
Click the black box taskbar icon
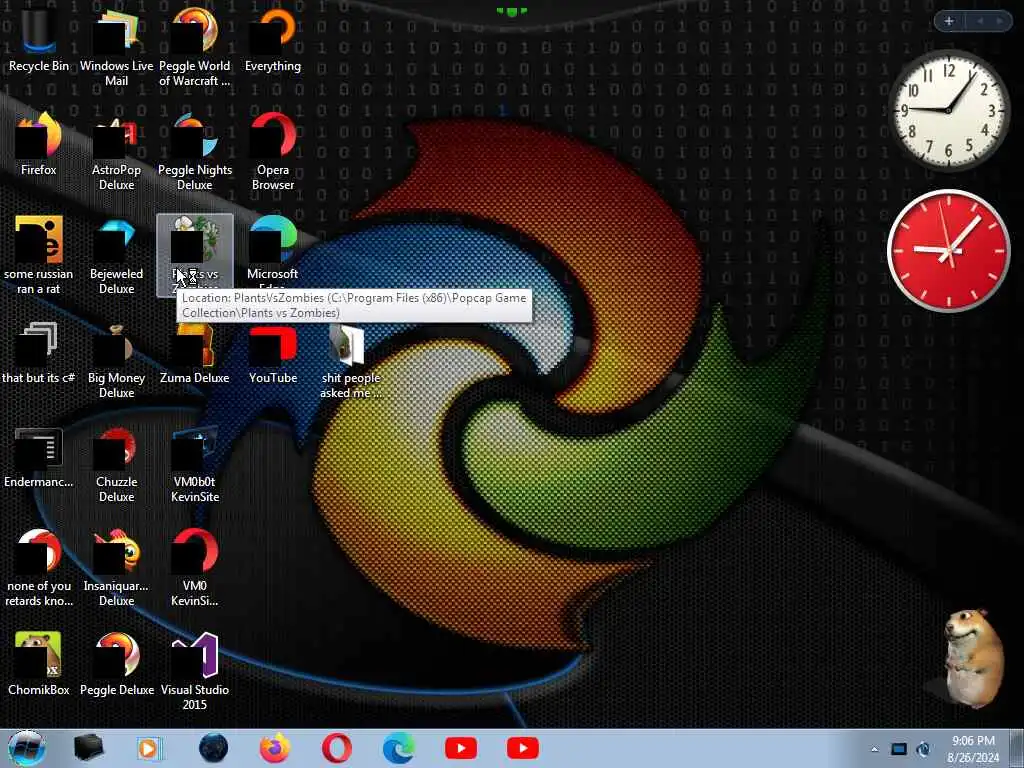pos(89,748)
